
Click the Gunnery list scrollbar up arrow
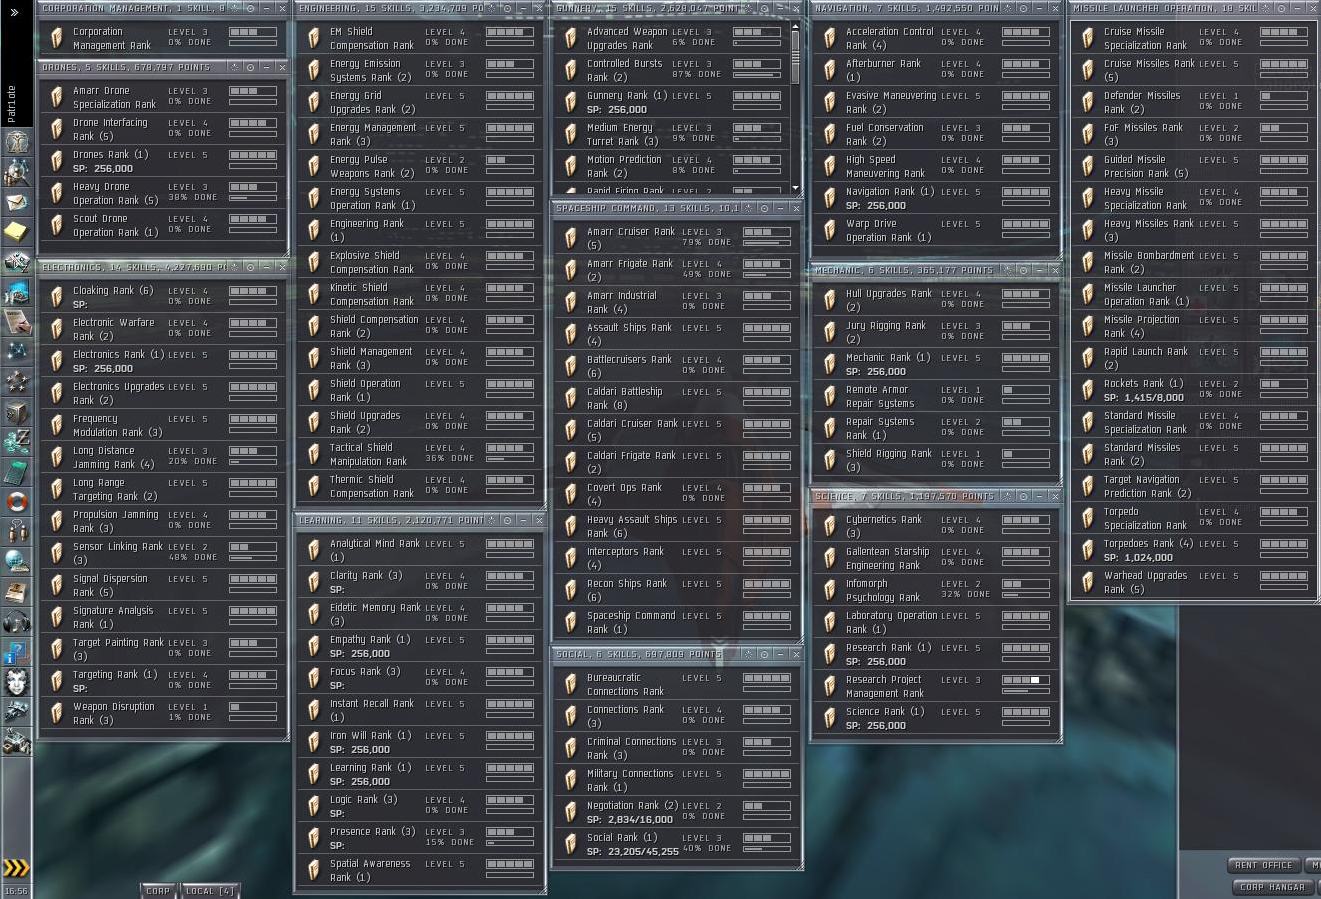point(795,24)
